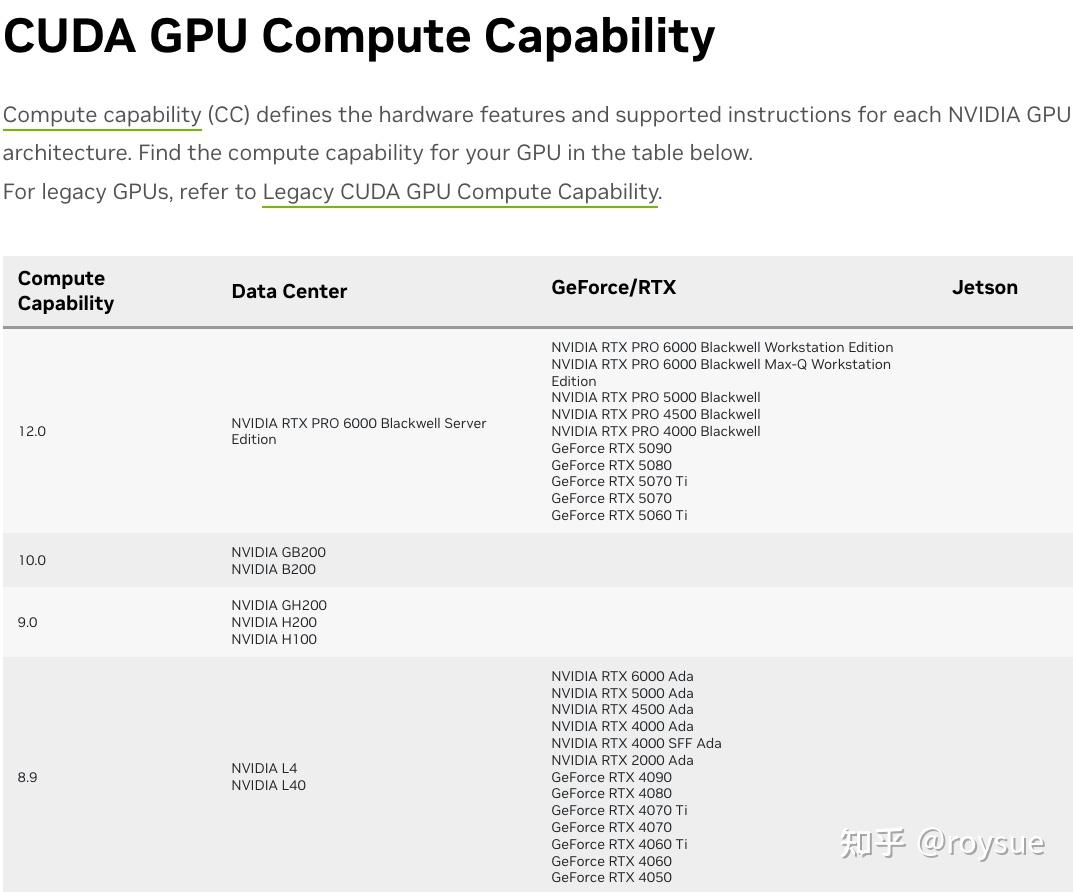Click the "Compute Capability" column header
Screen dimensions: 1073x892
pos(66,291)
